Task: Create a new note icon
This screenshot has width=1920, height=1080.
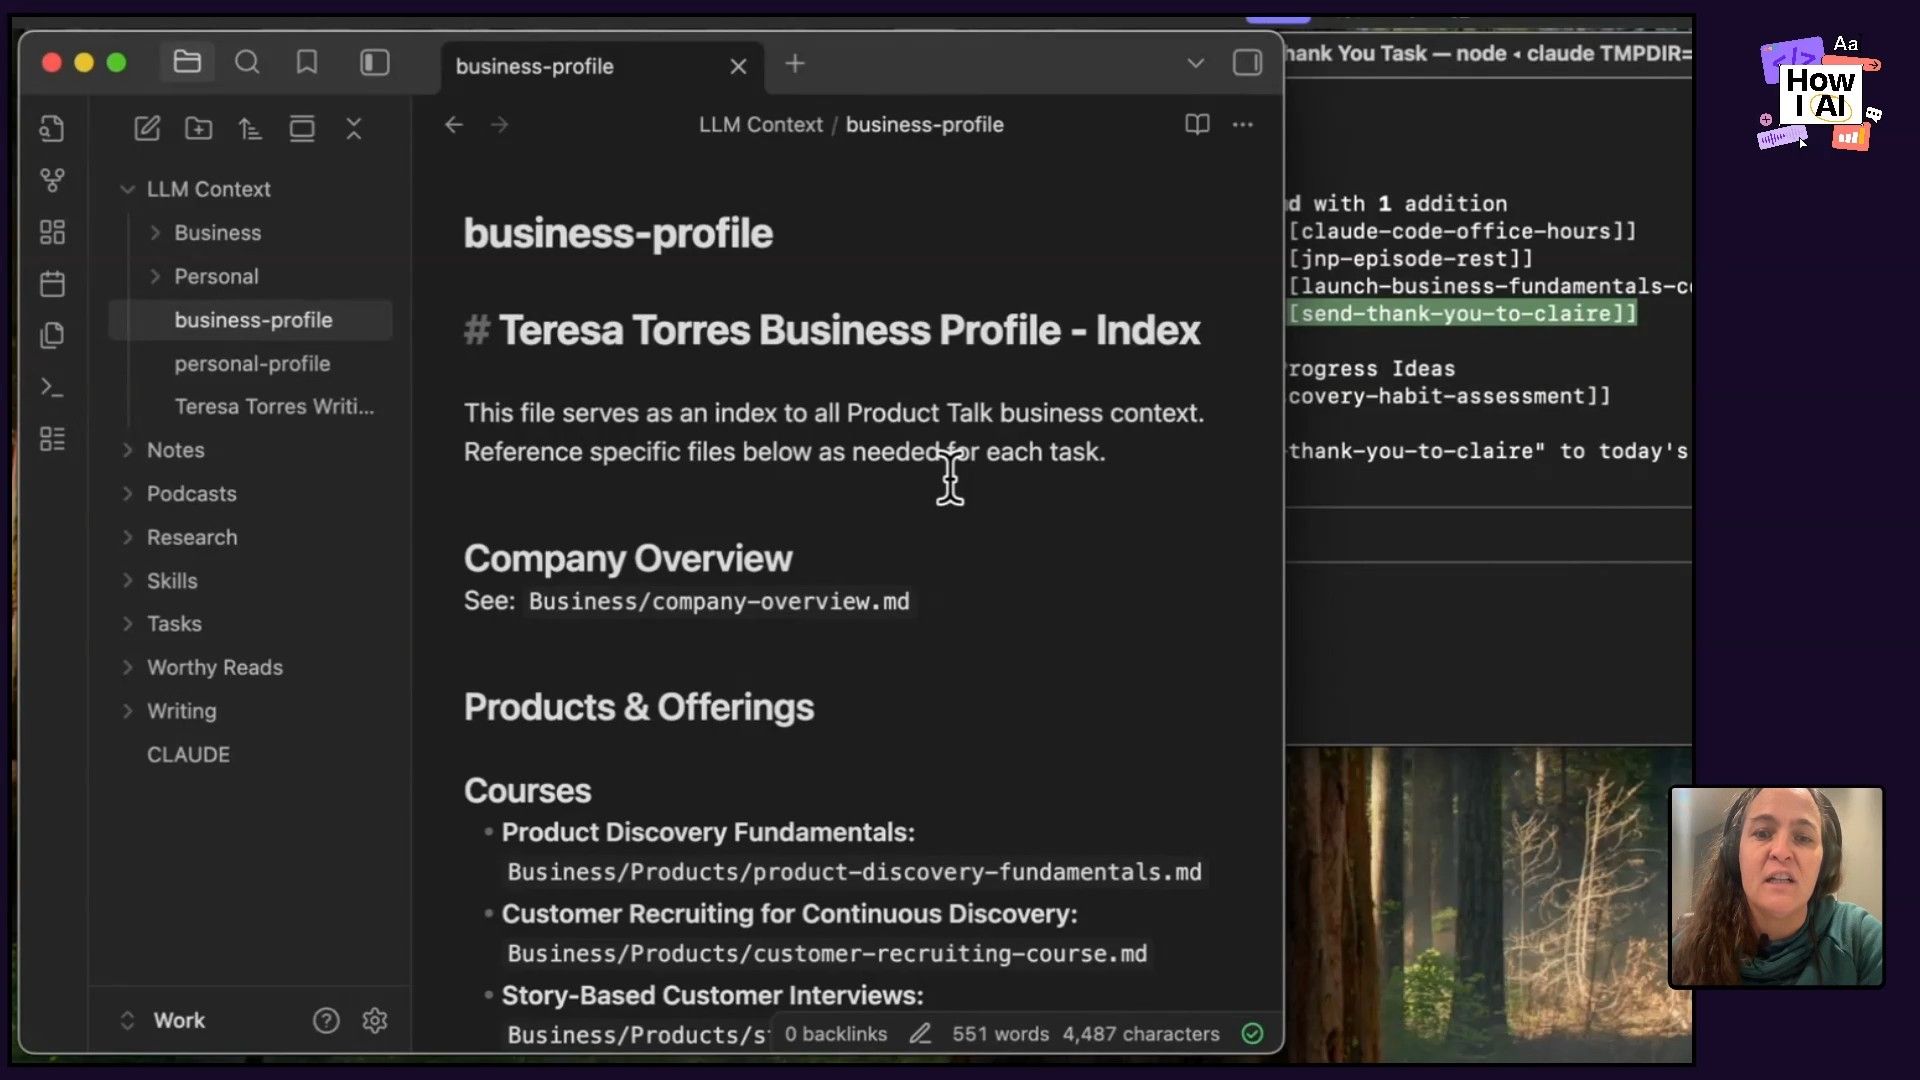Action: click(x=147, y=128)
